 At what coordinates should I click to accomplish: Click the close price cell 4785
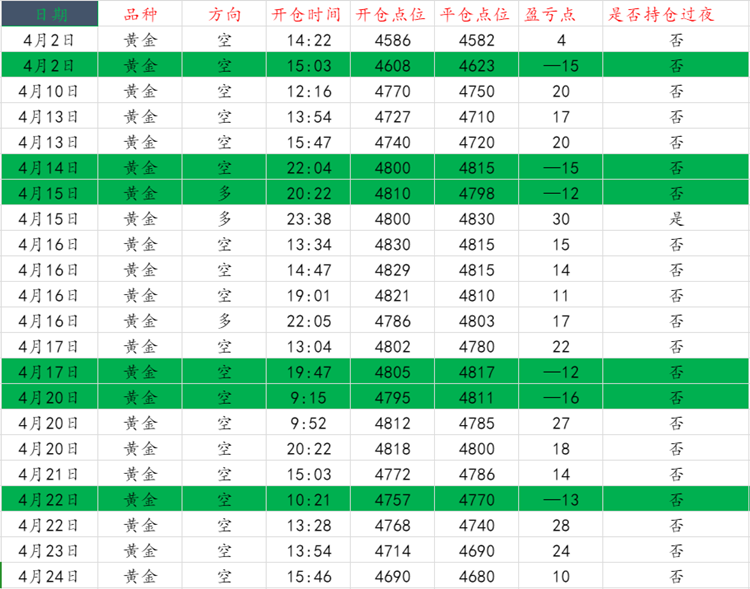(x=477, y=422)
